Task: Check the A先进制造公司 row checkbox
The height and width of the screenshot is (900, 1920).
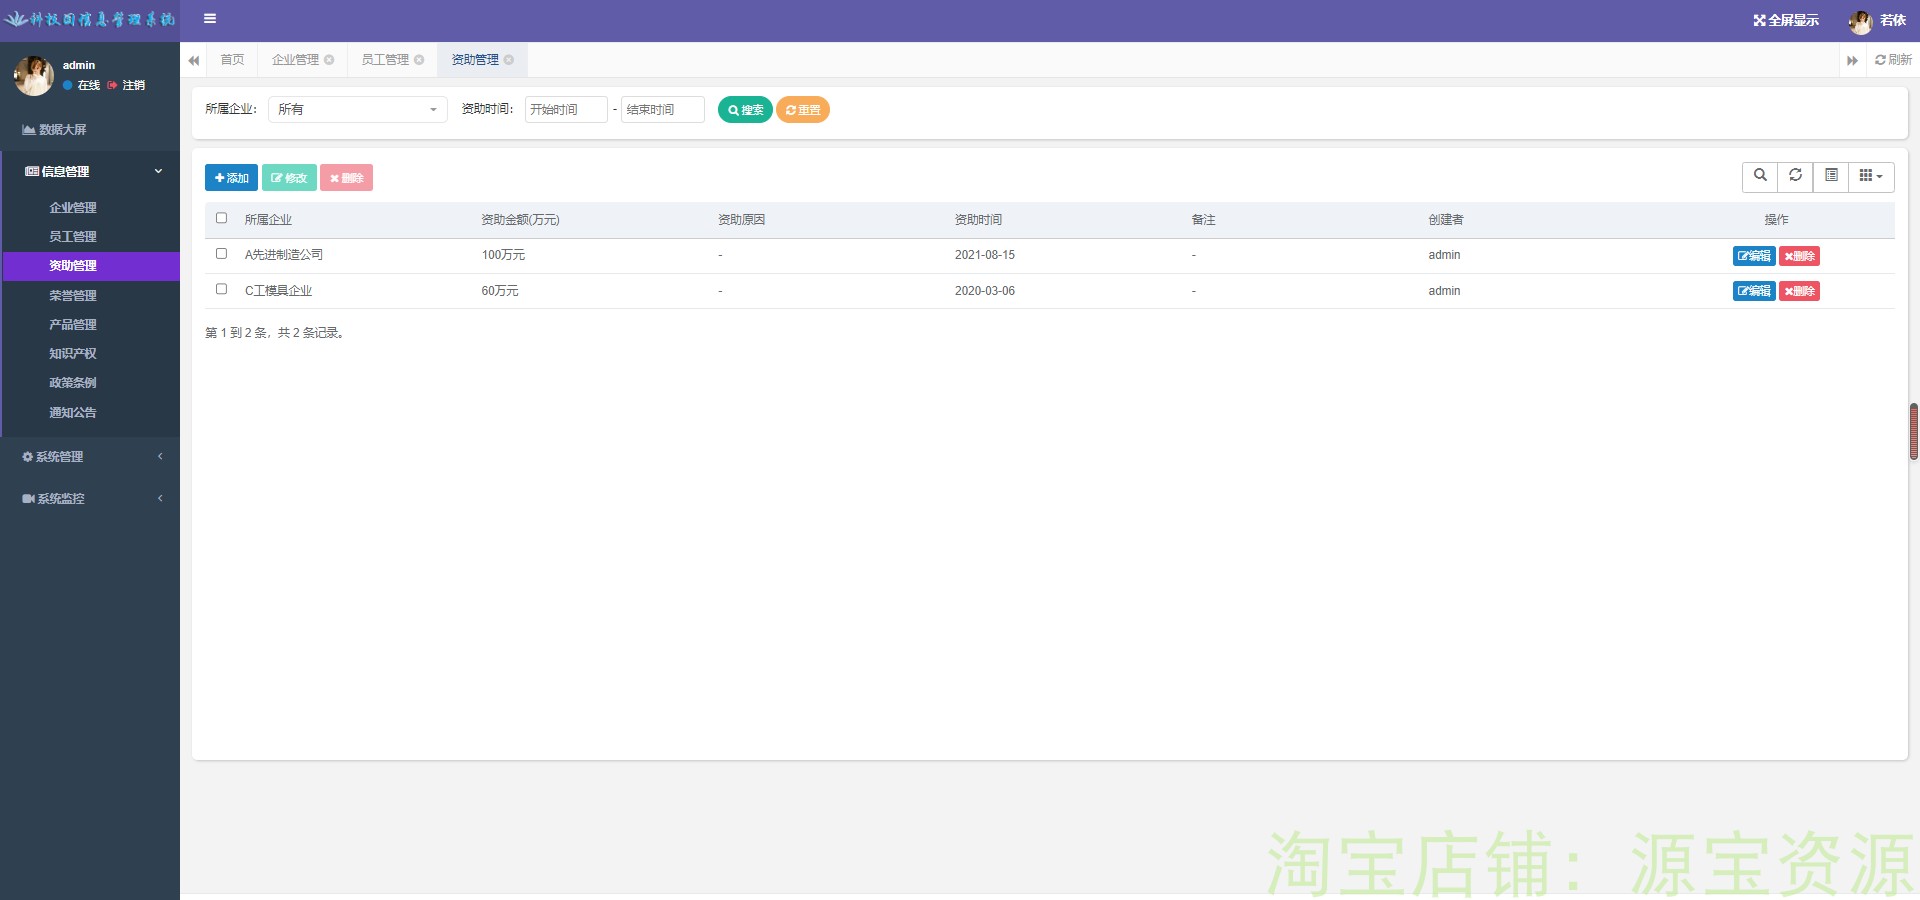Action: pos(221,254)
